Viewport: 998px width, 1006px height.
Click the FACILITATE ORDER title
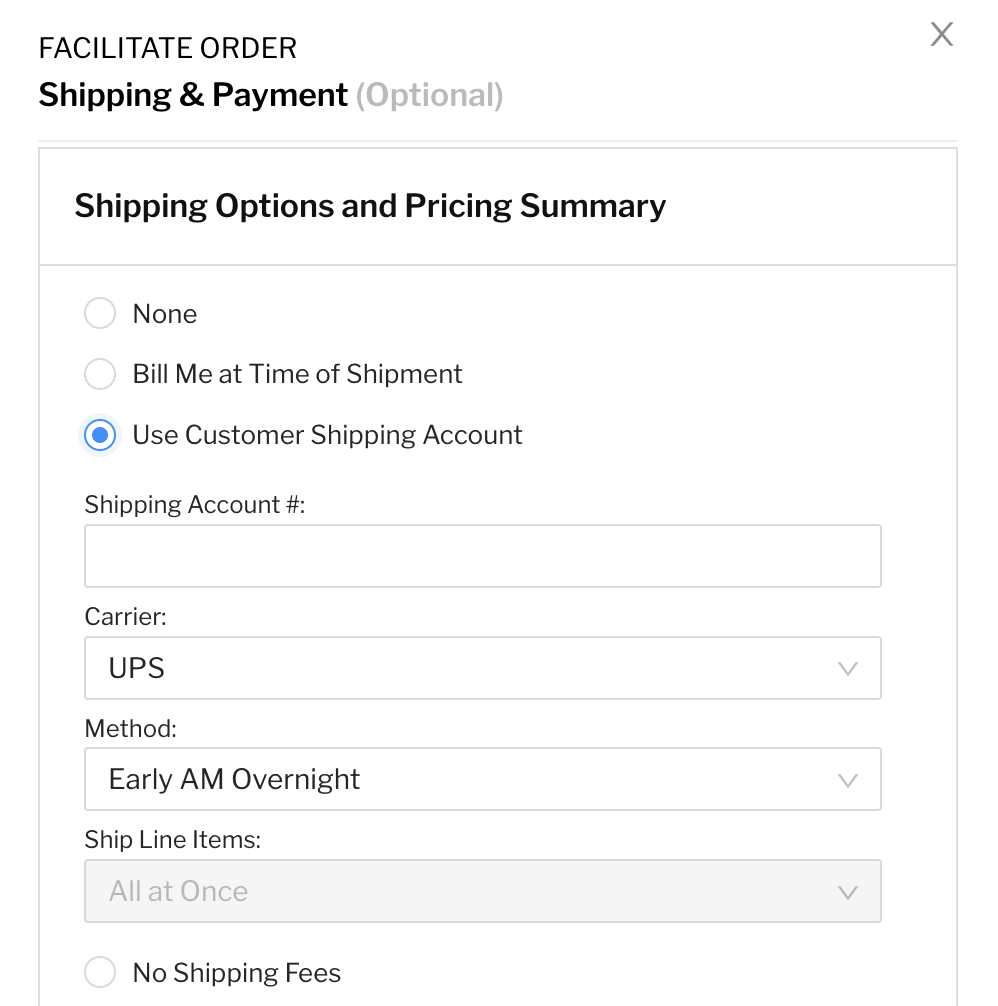[167, 47]
